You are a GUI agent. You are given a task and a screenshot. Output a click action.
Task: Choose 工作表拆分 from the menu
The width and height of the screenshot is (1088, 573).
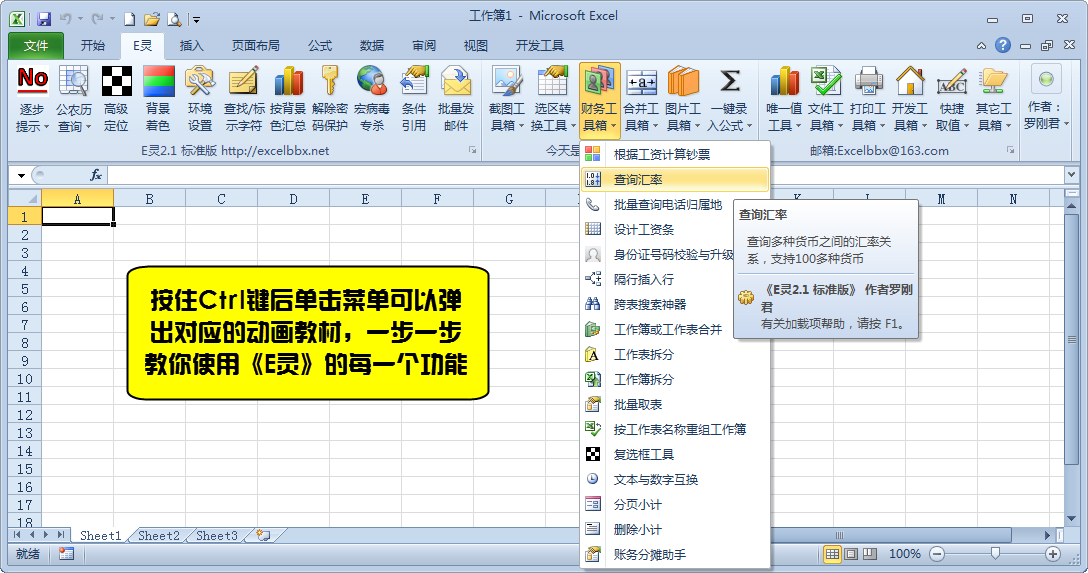675,354
